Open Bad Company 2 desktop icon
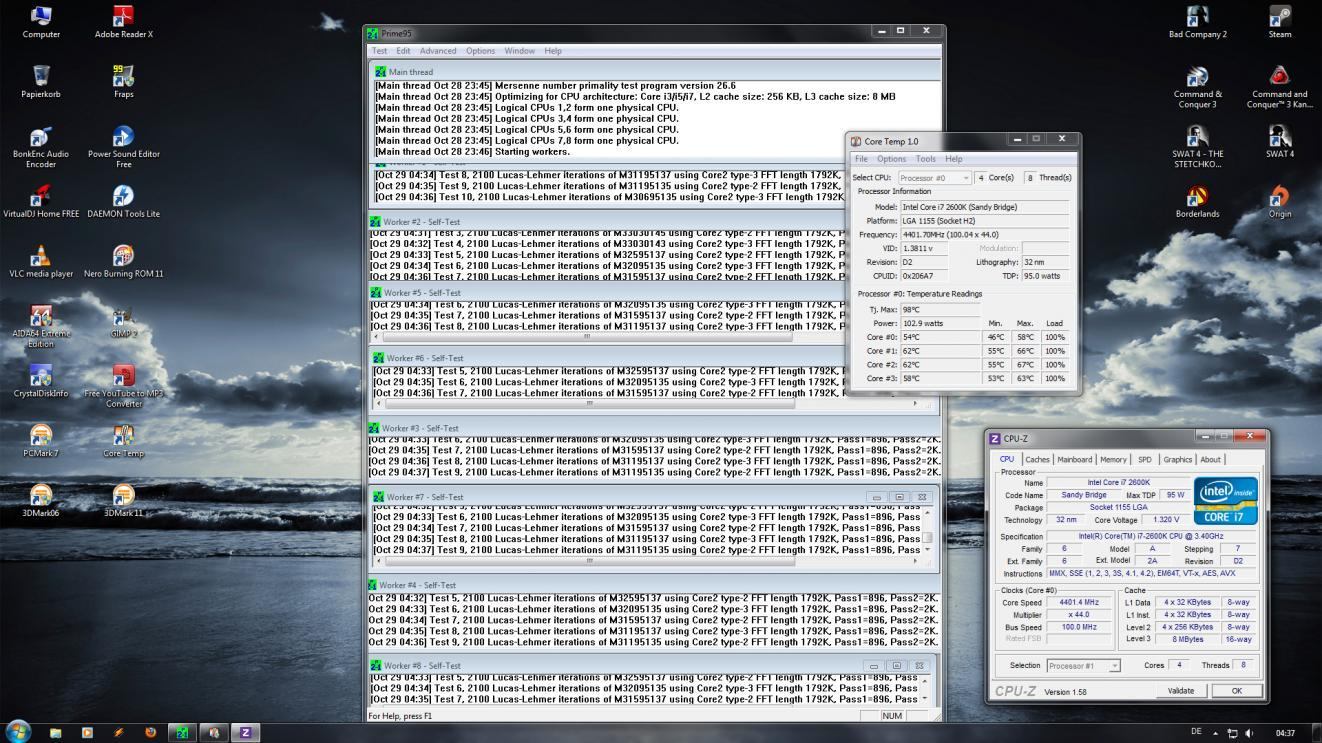 (x=1197, y=21)
